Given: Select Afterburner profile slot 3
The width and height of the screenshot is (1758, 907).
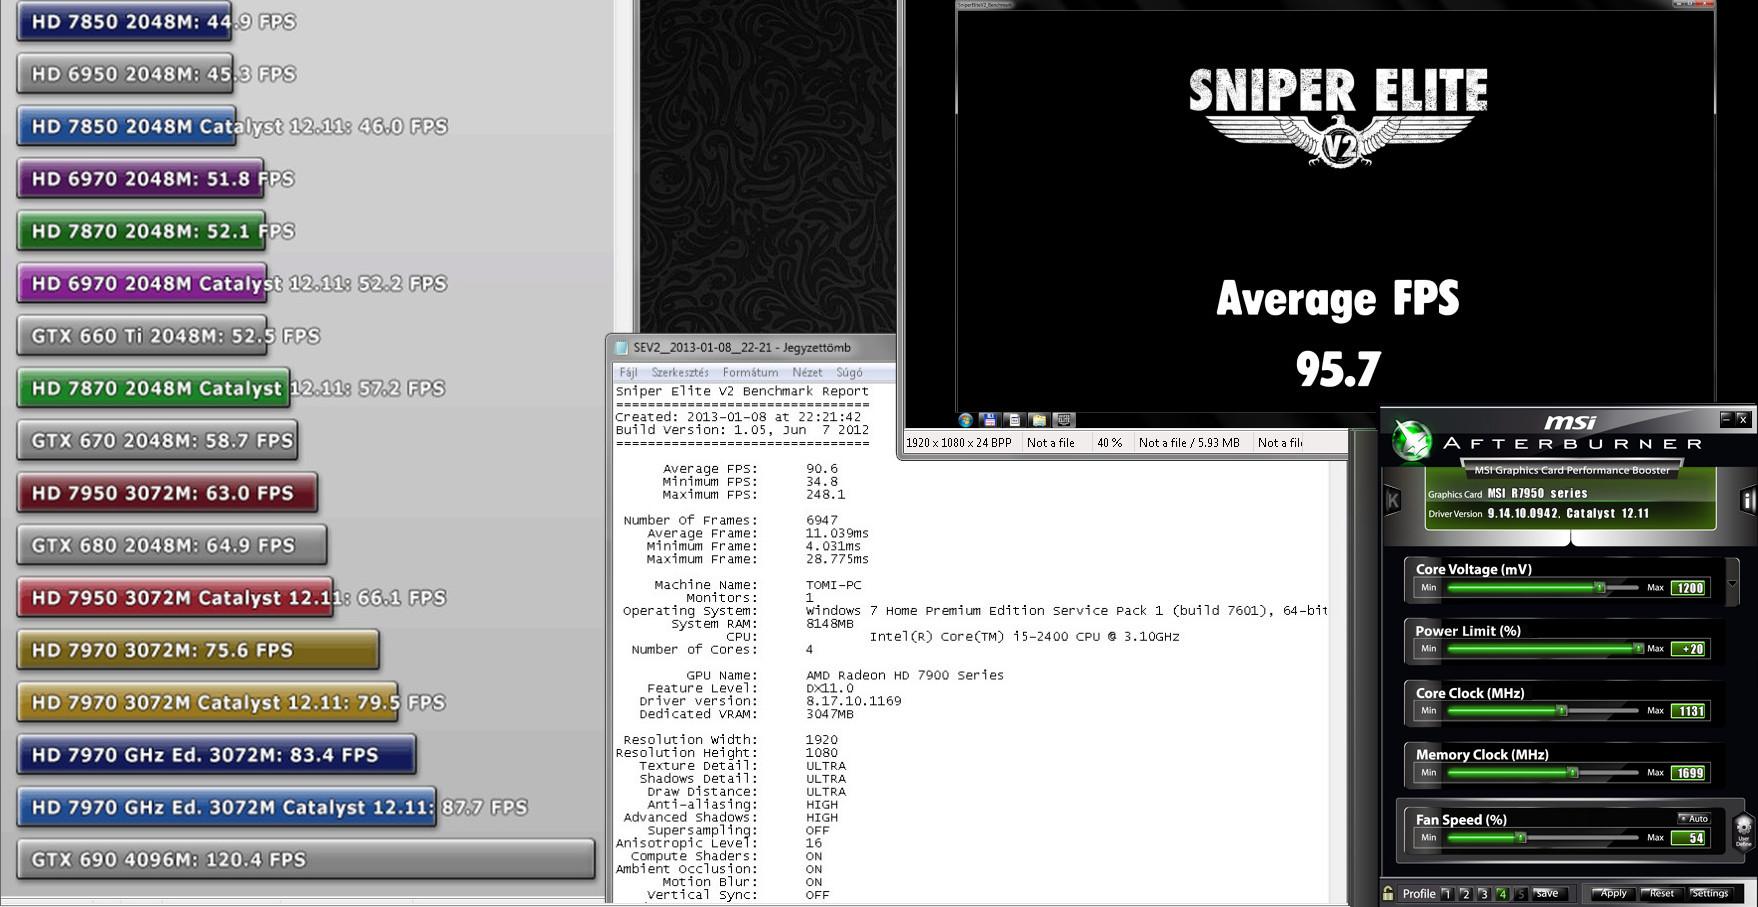Looking at the screenshot, I should 1483,894.
